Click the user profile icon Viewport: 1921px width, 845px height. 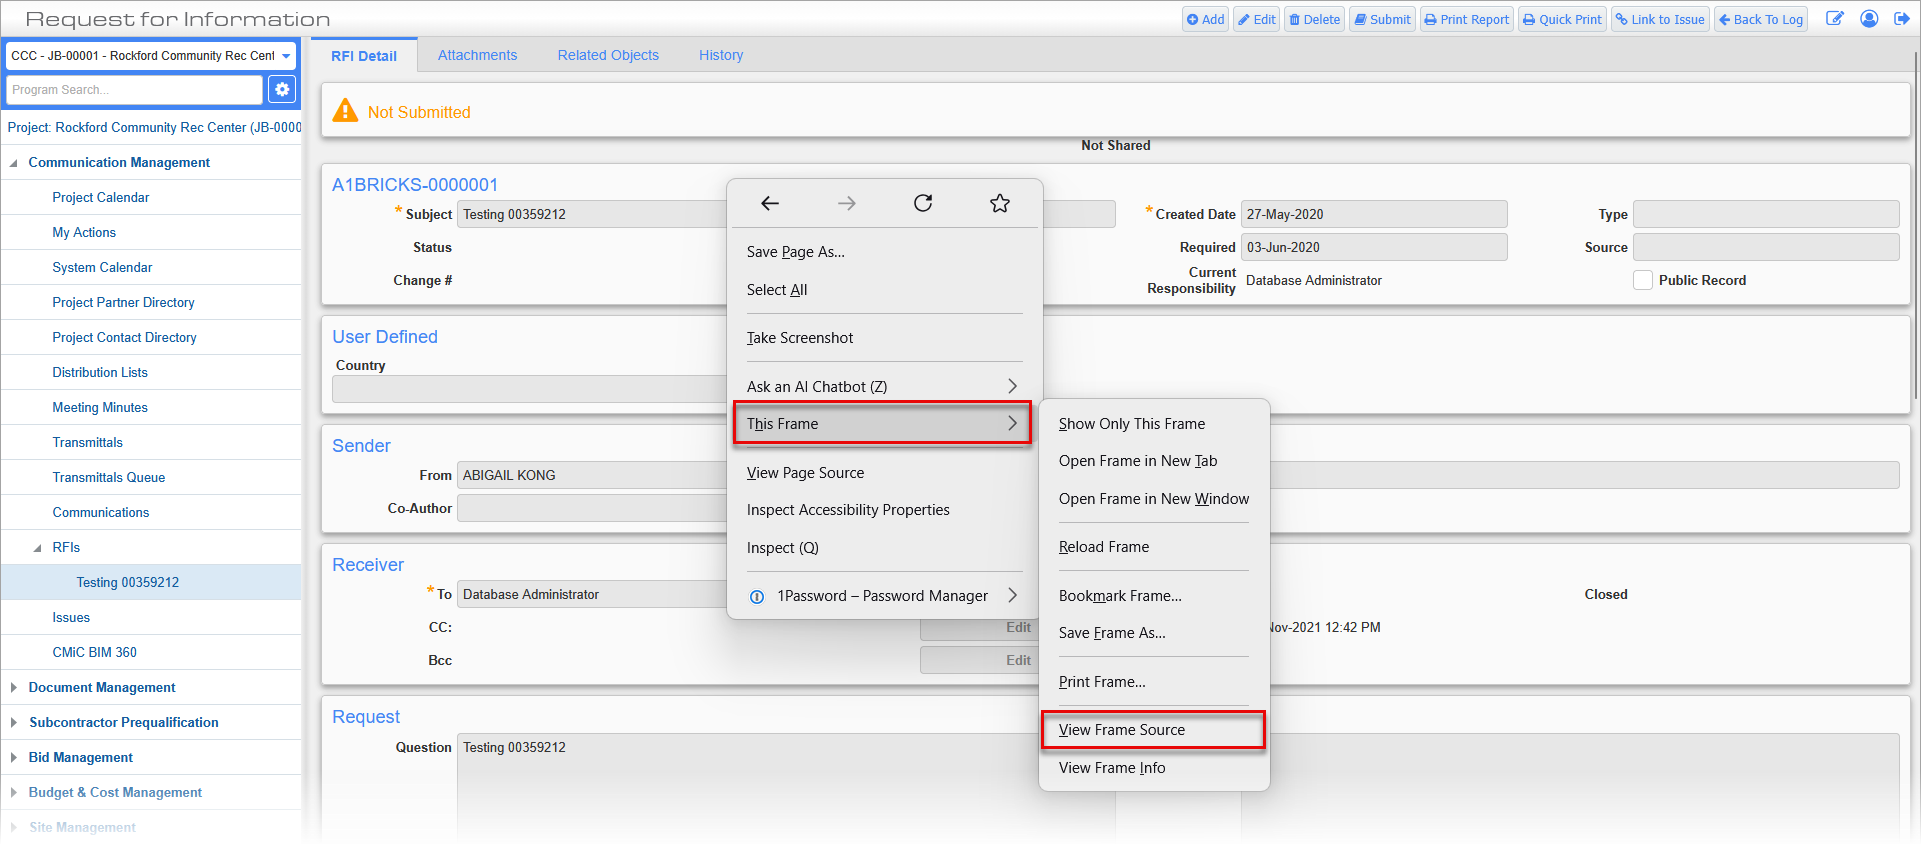pyautogui.click(x=1868, y=19)
